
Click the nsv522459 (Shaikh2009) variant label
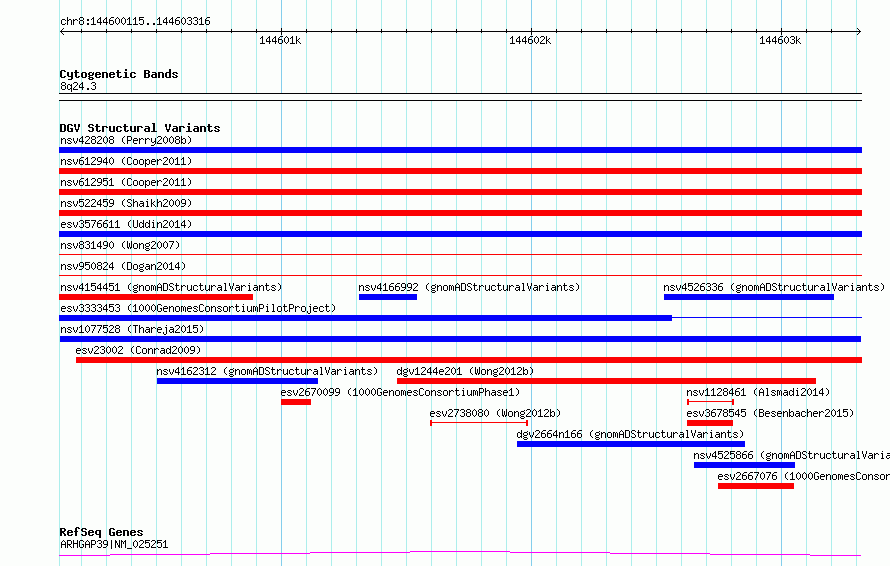(x=126, y=203)
